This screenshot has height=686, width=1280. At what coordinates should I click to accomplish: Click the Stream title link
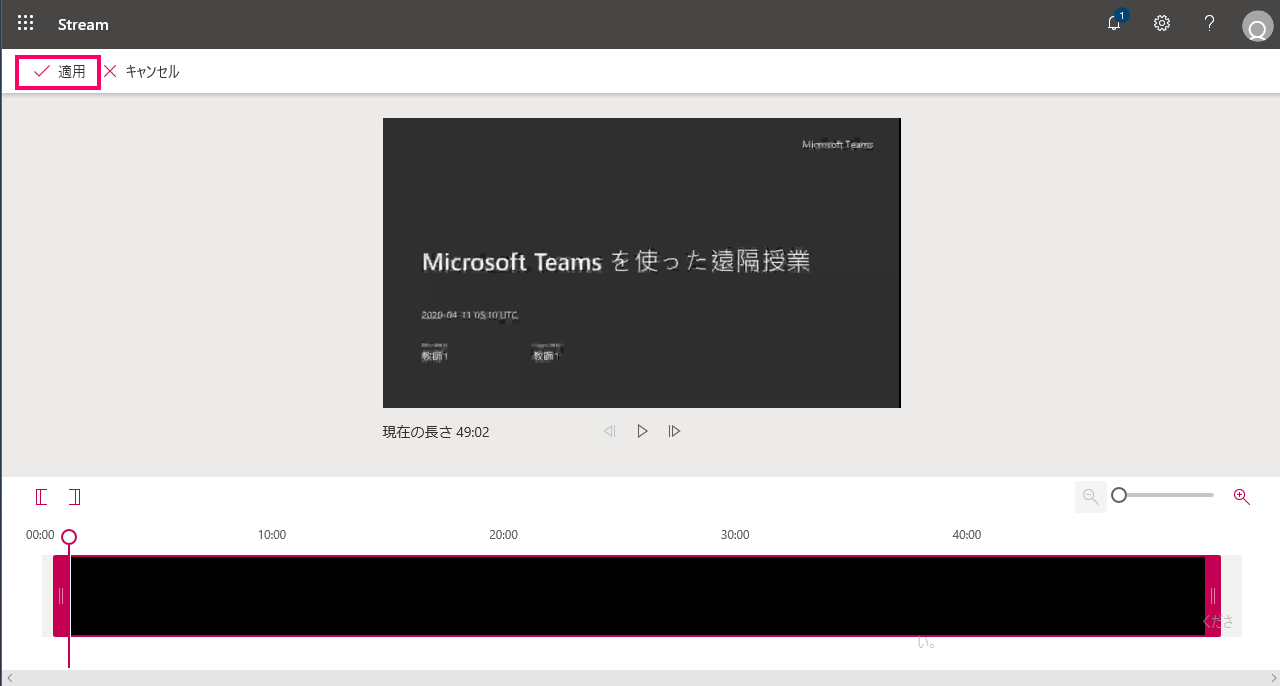[x=83, y=24]
